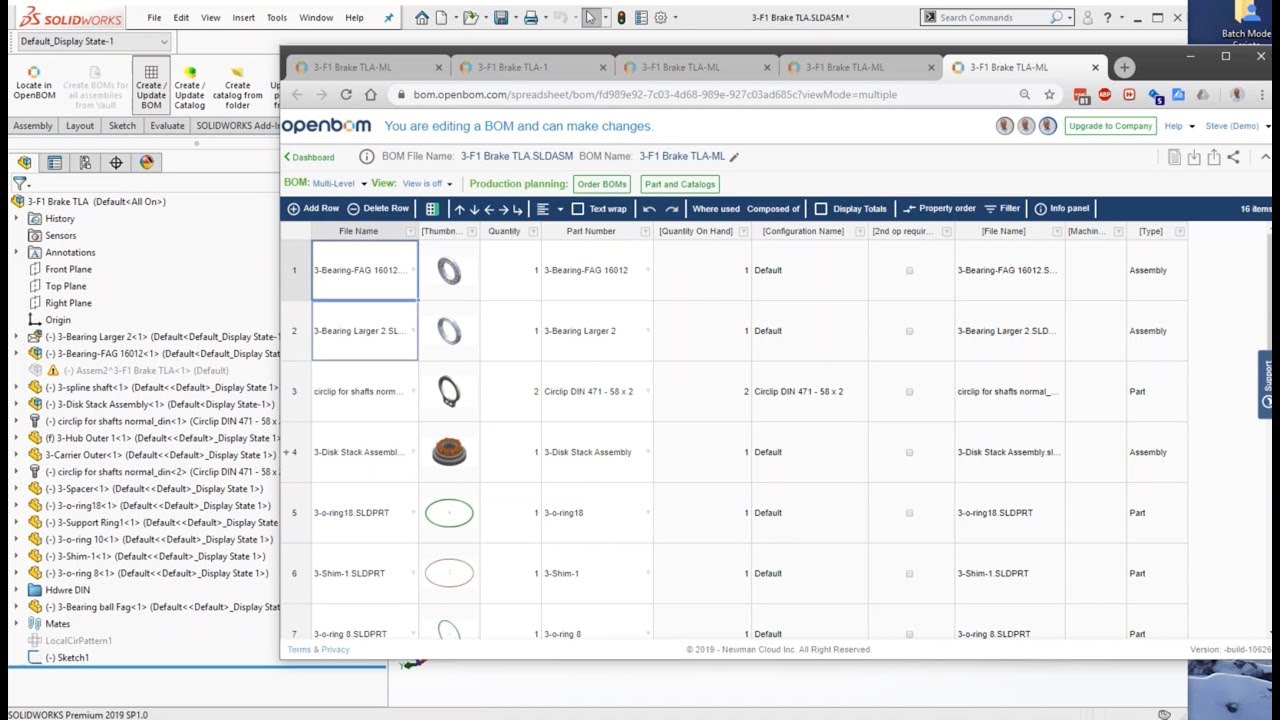
Task: Open SolidWorks Tools menu
Action: [x=277, y=18]
